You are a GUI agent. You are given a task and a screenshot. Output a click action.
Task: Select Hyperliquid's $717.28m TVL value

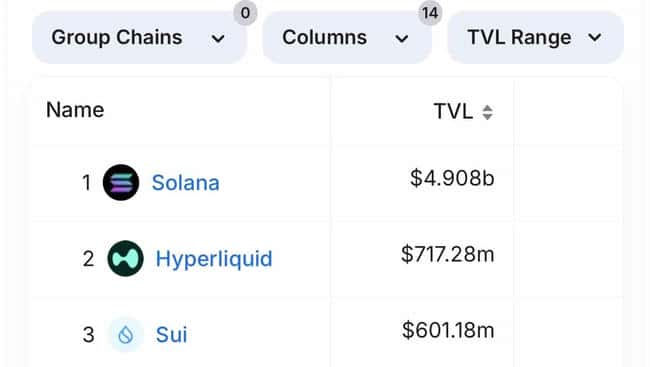click(448, 254)
